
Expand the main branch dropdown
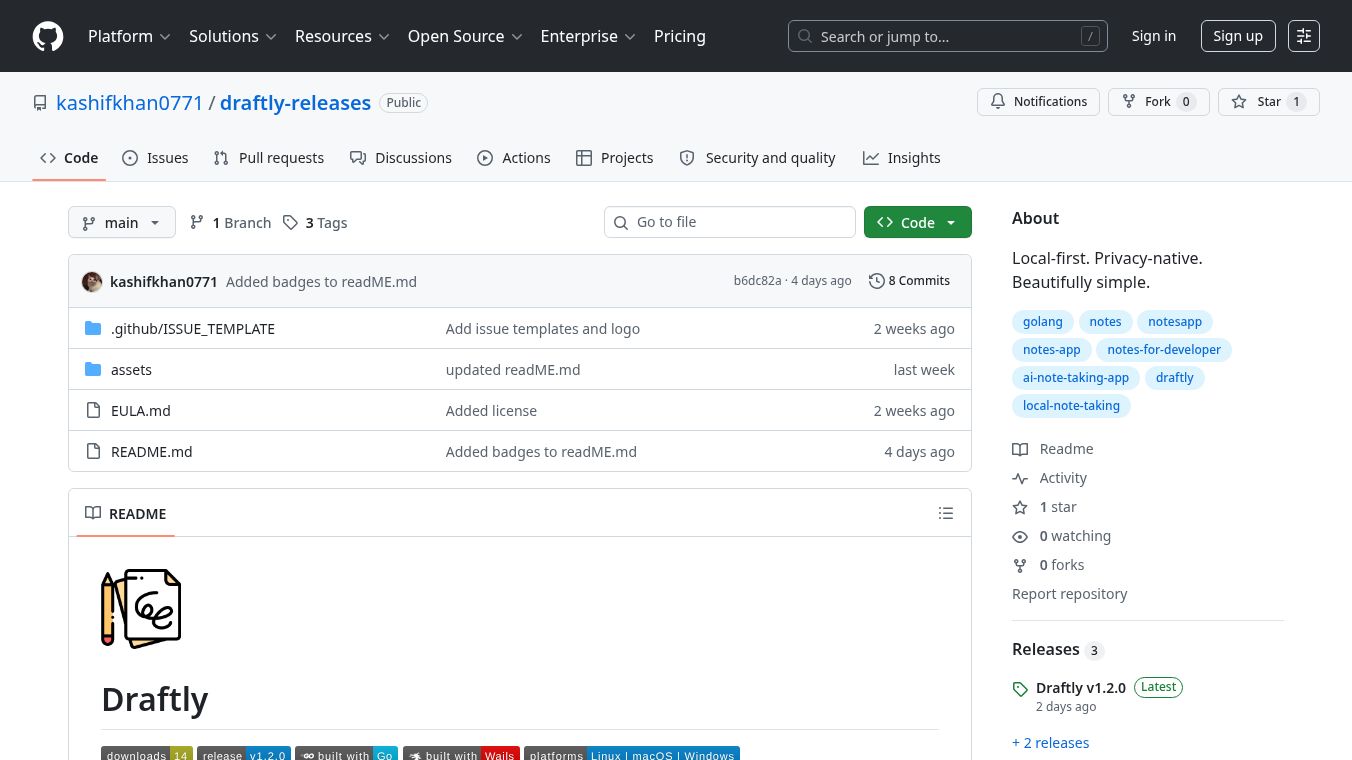tap(122, 222)
